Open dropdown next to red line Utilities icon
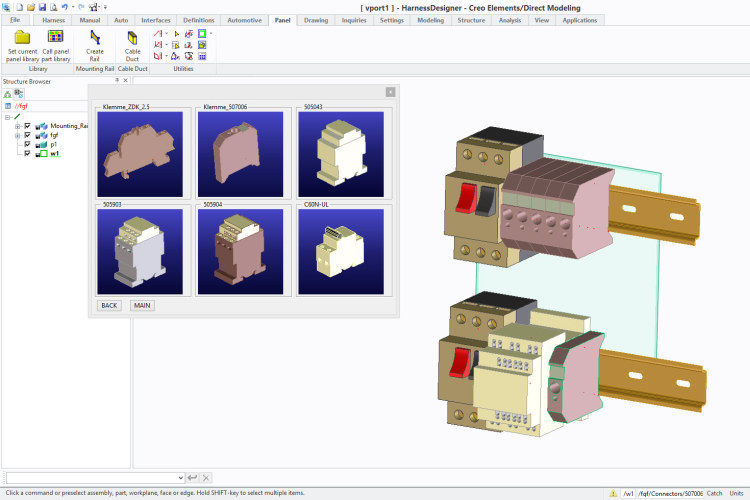 166,33
